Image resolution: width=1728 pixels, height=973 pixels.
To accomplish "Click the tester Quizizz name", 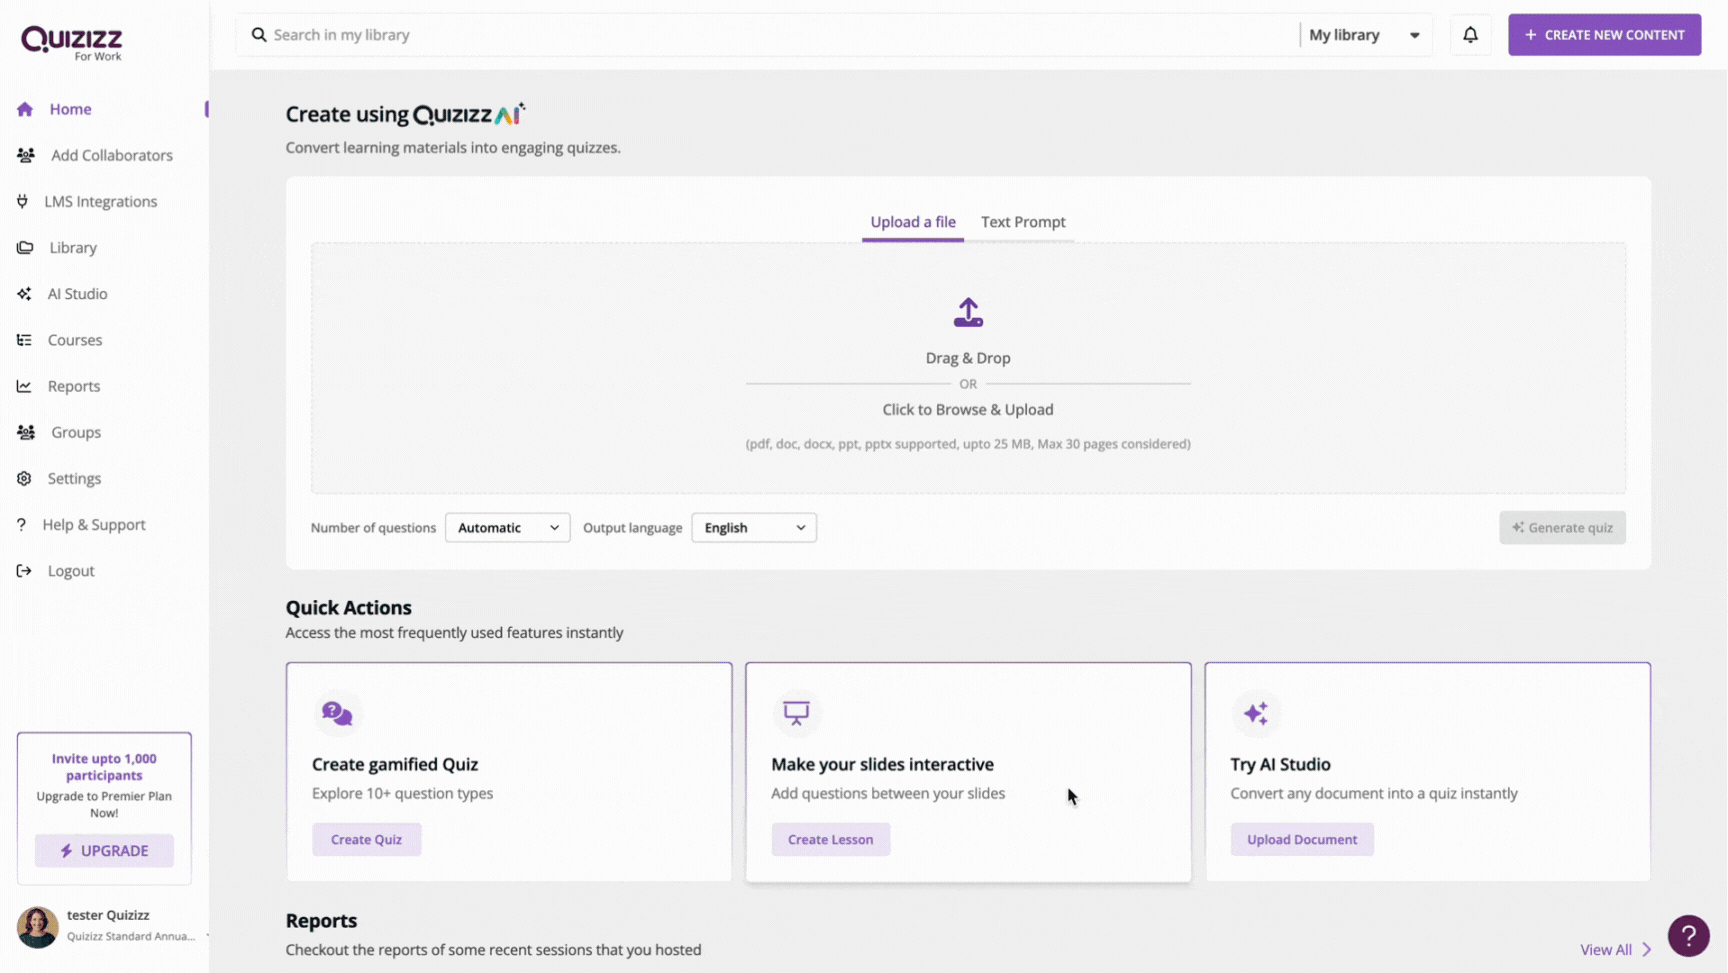I will point(108,915).
